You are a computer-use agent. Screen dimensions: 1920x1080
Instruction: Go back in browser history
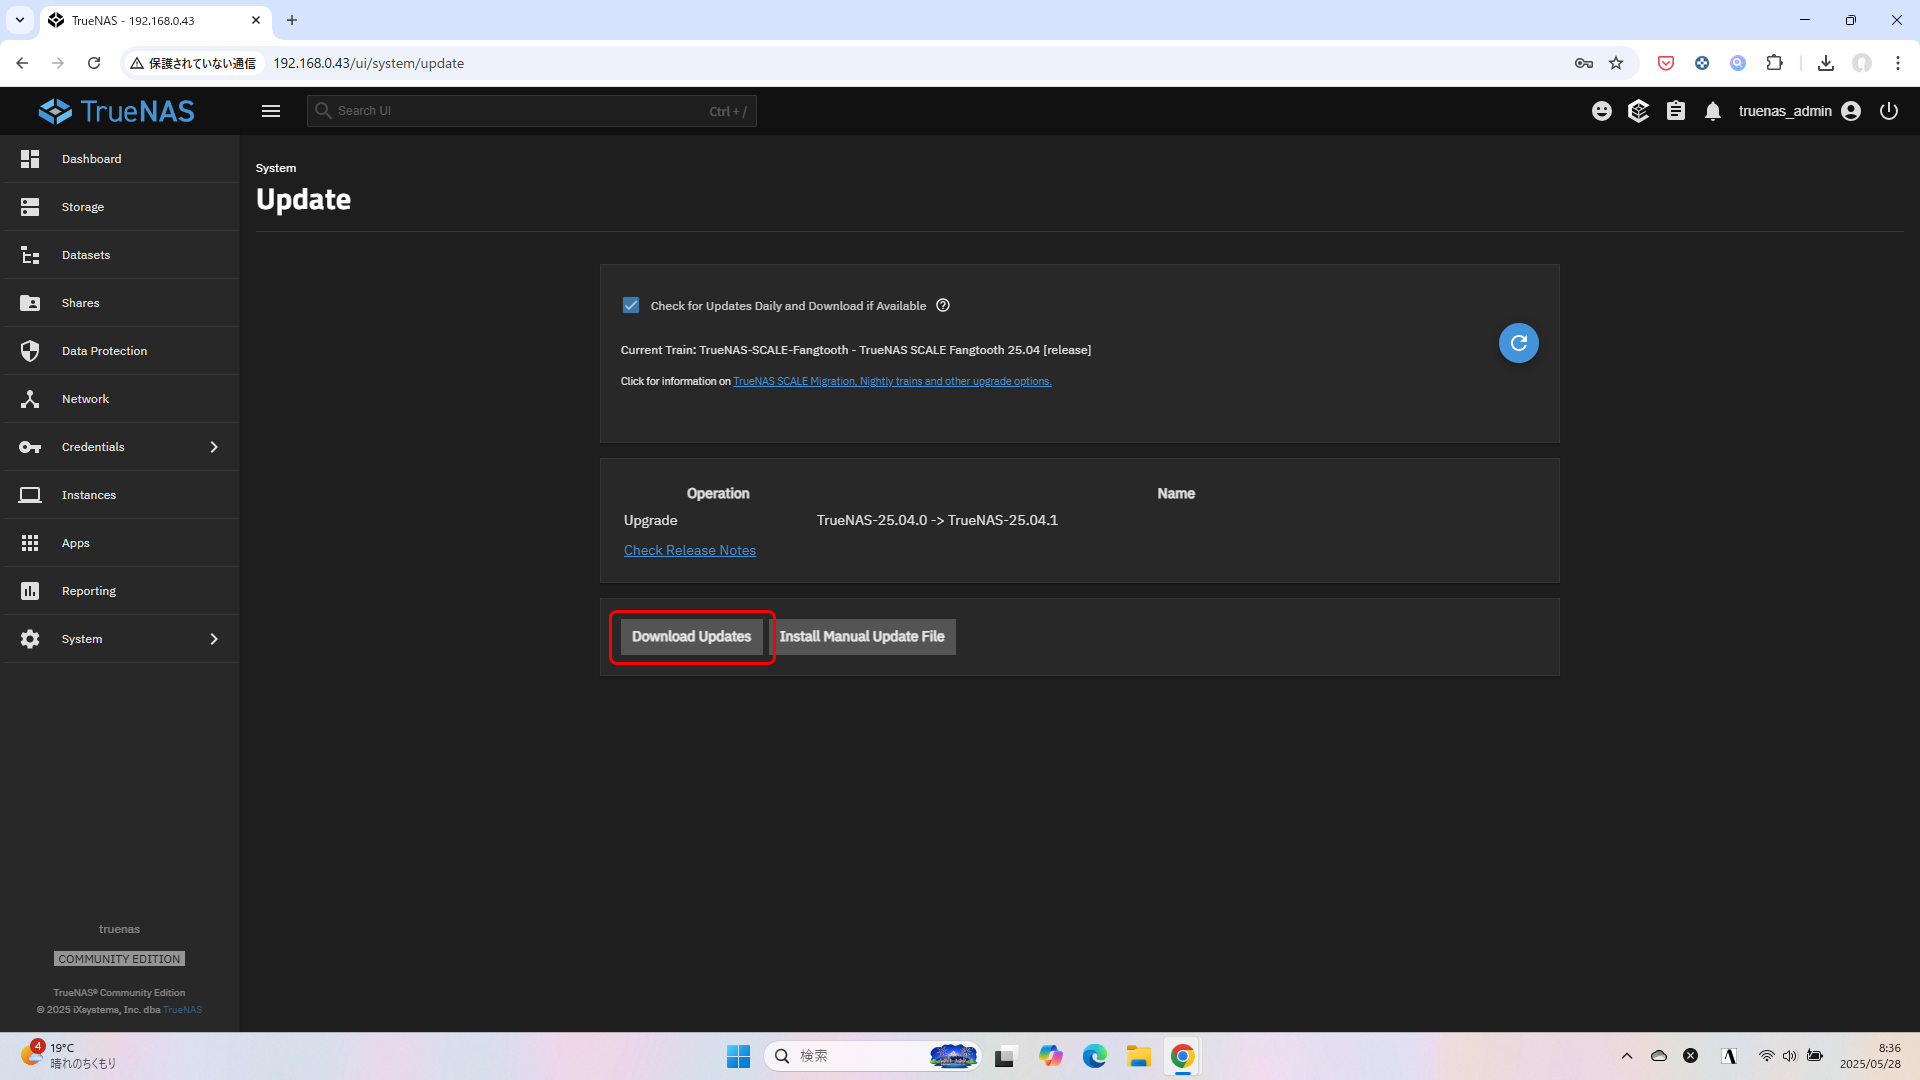pos(22,63)
